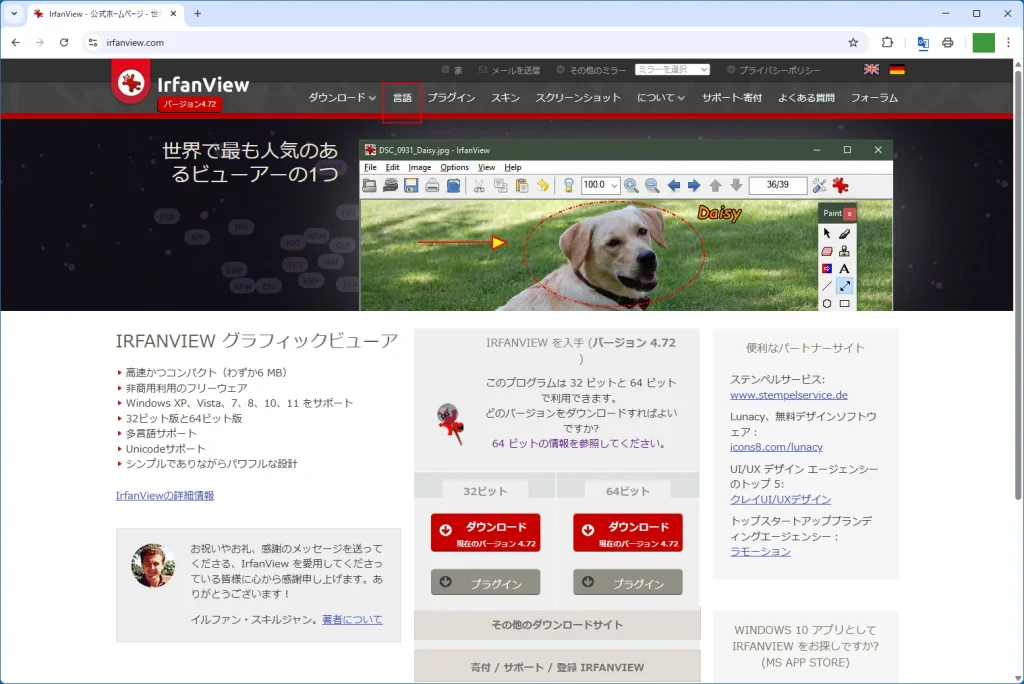This screenshot has width=1024, height=684.
Task: Click the 64-bit gray プラグイン button
Action: [628, 582]
